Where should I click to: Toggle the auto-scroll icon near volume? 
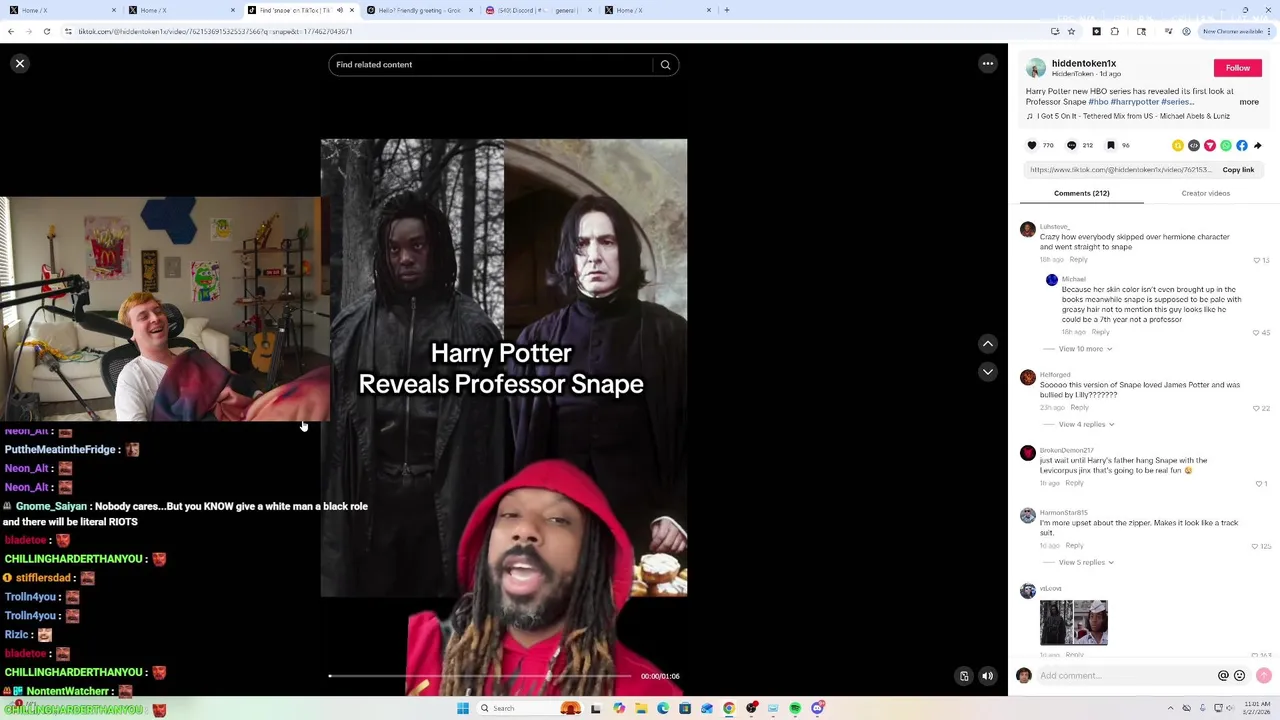coord(964,677)
